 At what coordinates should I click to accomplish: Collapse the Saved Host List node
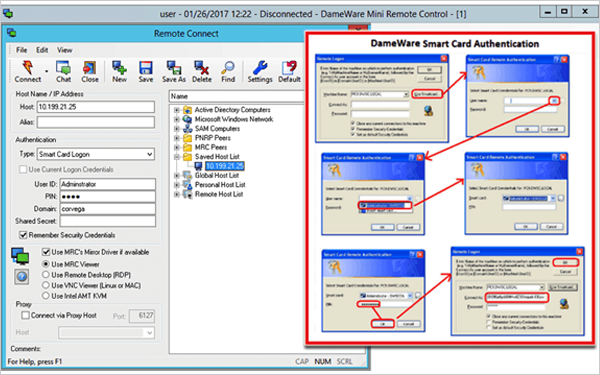(176, 157)
